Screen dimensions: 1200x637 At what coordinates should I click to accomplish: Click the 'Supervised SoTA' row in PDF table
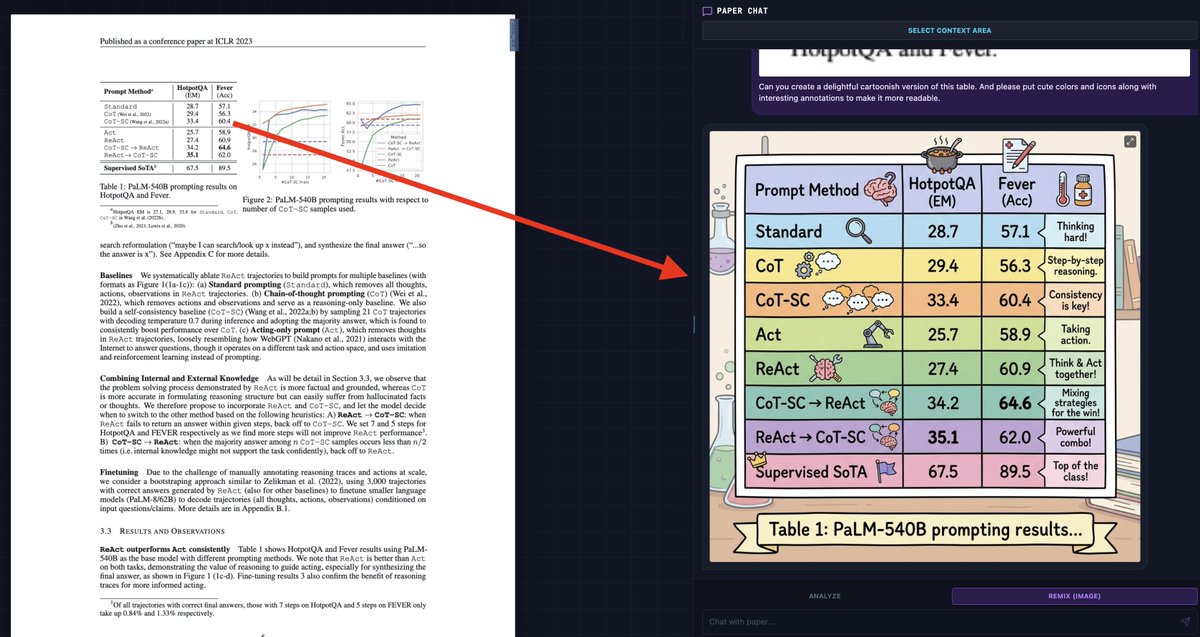tap(169, 169)
